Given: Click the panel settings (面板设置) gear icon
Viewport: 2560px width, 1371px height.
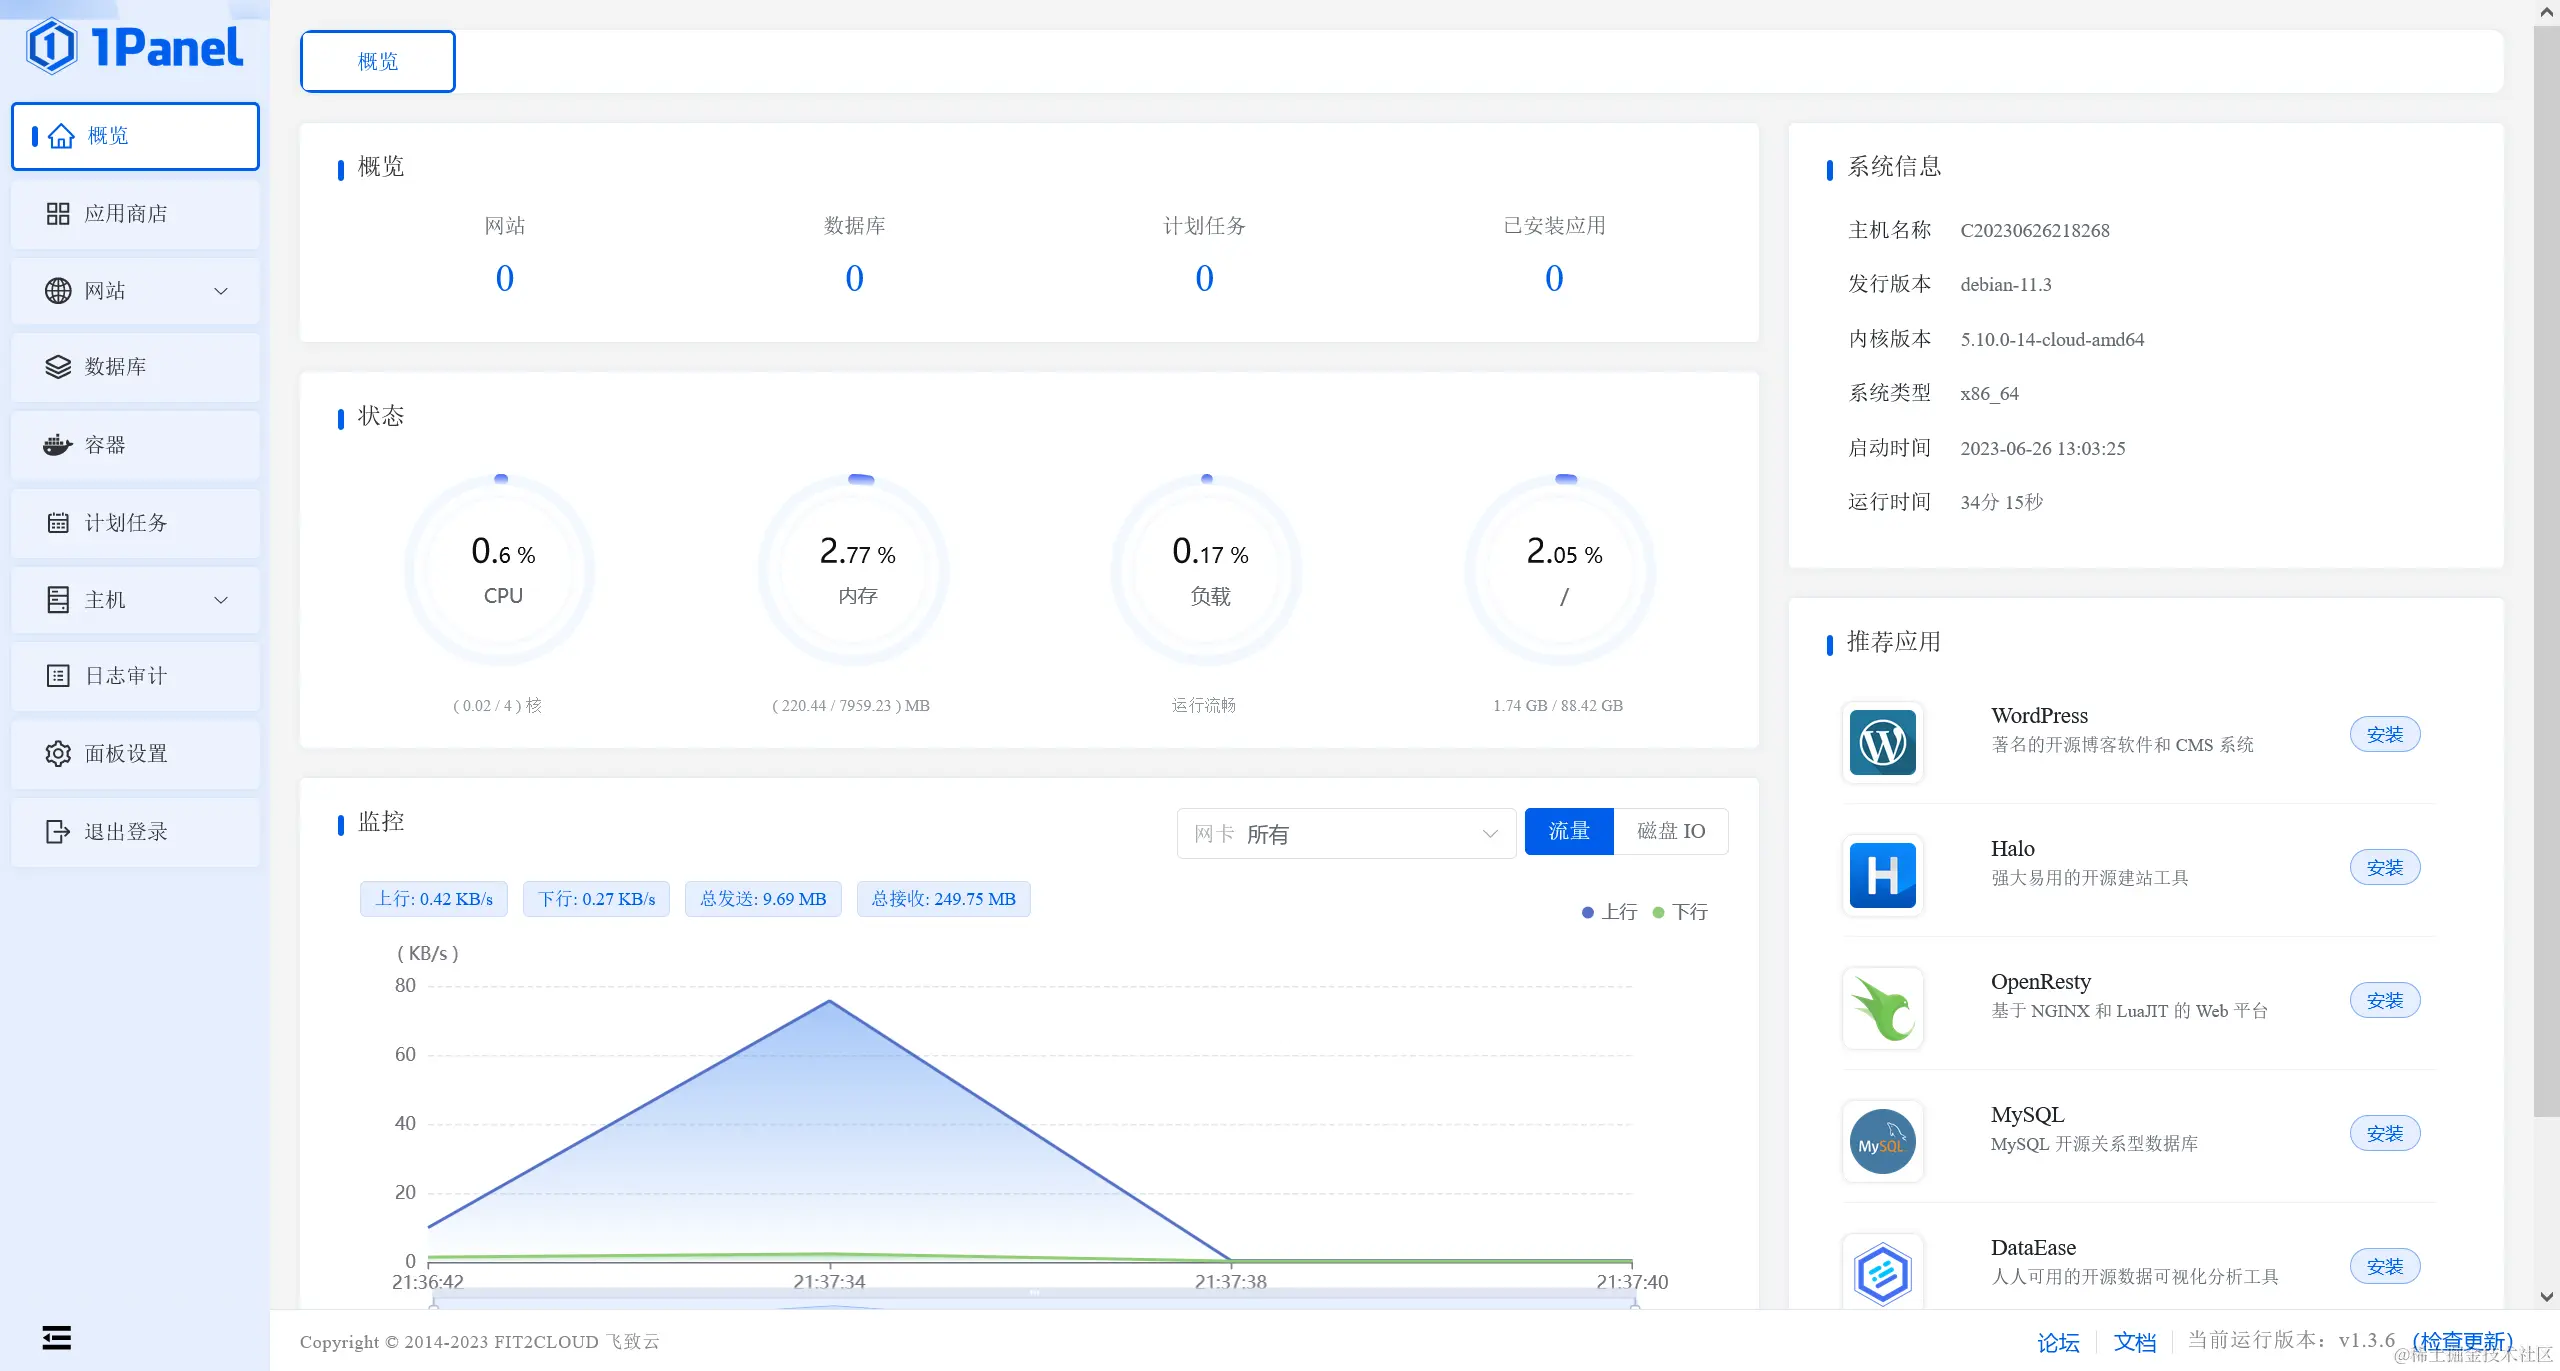Looking at the screenshot, I should point(58,753).
